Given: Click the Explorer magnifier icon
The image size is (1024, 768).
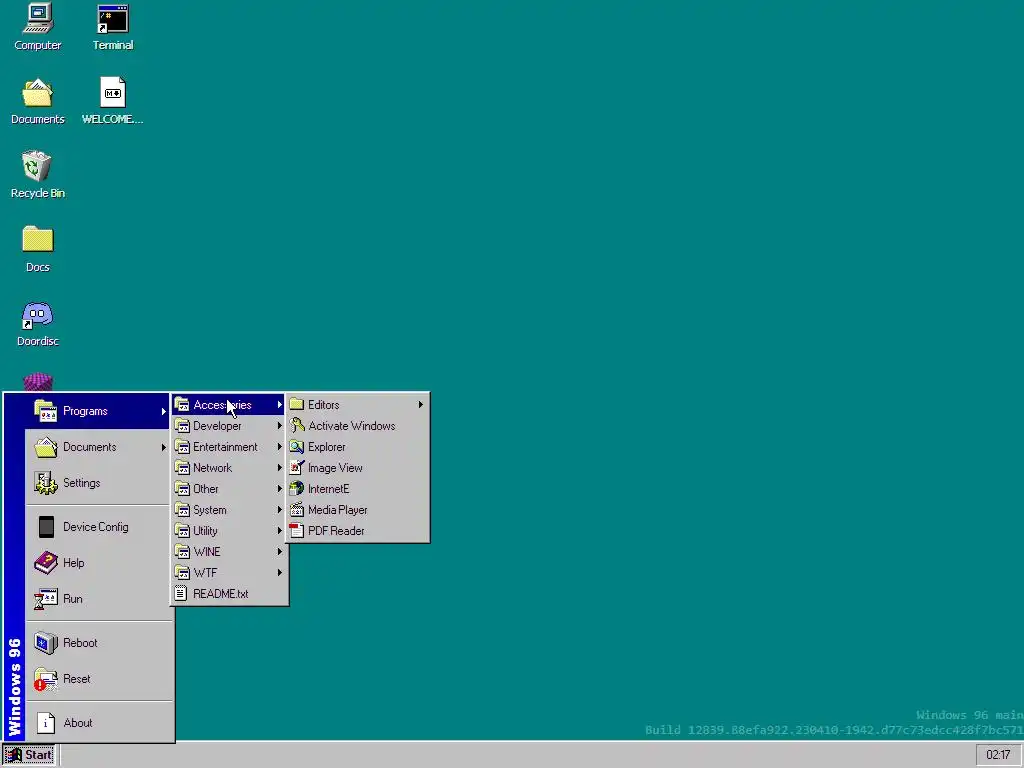Looking at the screenshot, I should click(297, 447).
